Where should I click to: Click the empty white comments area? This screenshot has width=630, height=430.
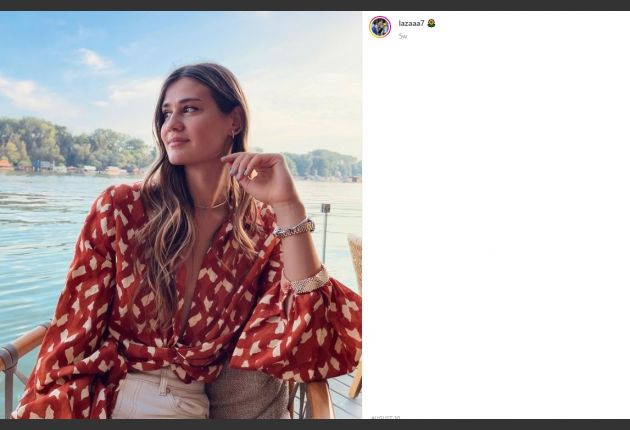click(x=495, y=220)
